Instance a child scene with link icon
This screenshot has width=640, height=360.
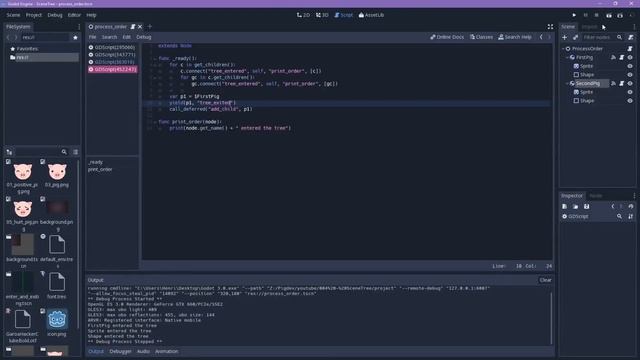tap(575, 38)
